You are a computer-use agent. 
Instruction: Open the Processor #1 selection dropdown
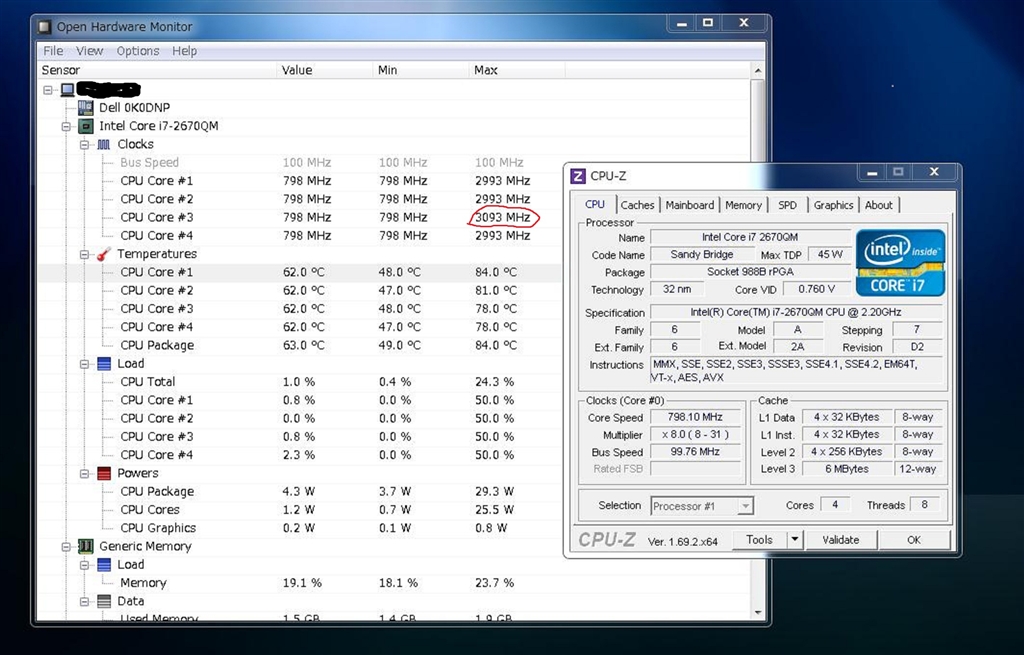pyautogui.click(x=745, y=506)
